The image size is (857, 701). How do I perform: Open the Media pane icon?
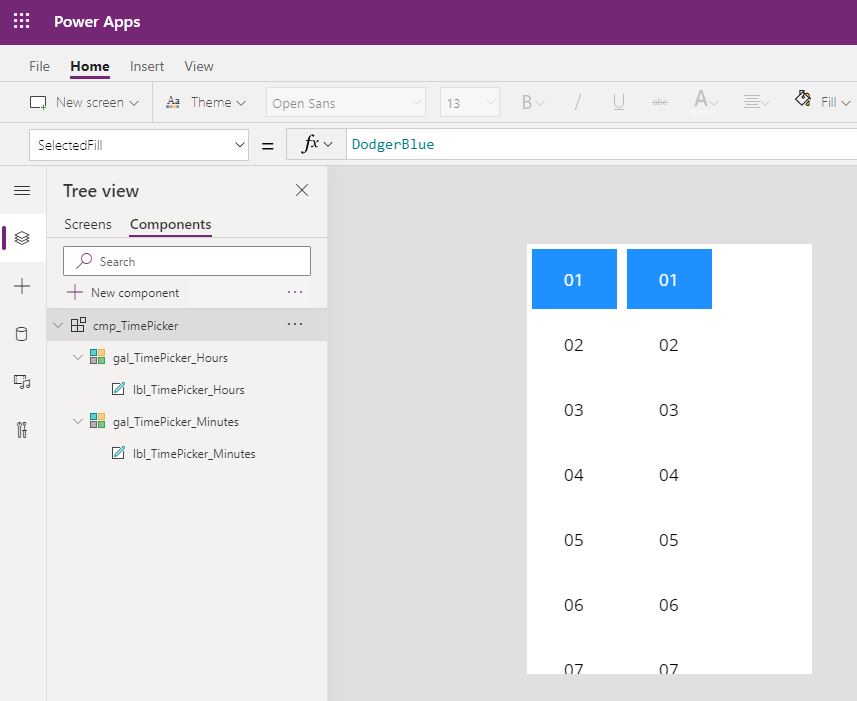click(22, 381)
